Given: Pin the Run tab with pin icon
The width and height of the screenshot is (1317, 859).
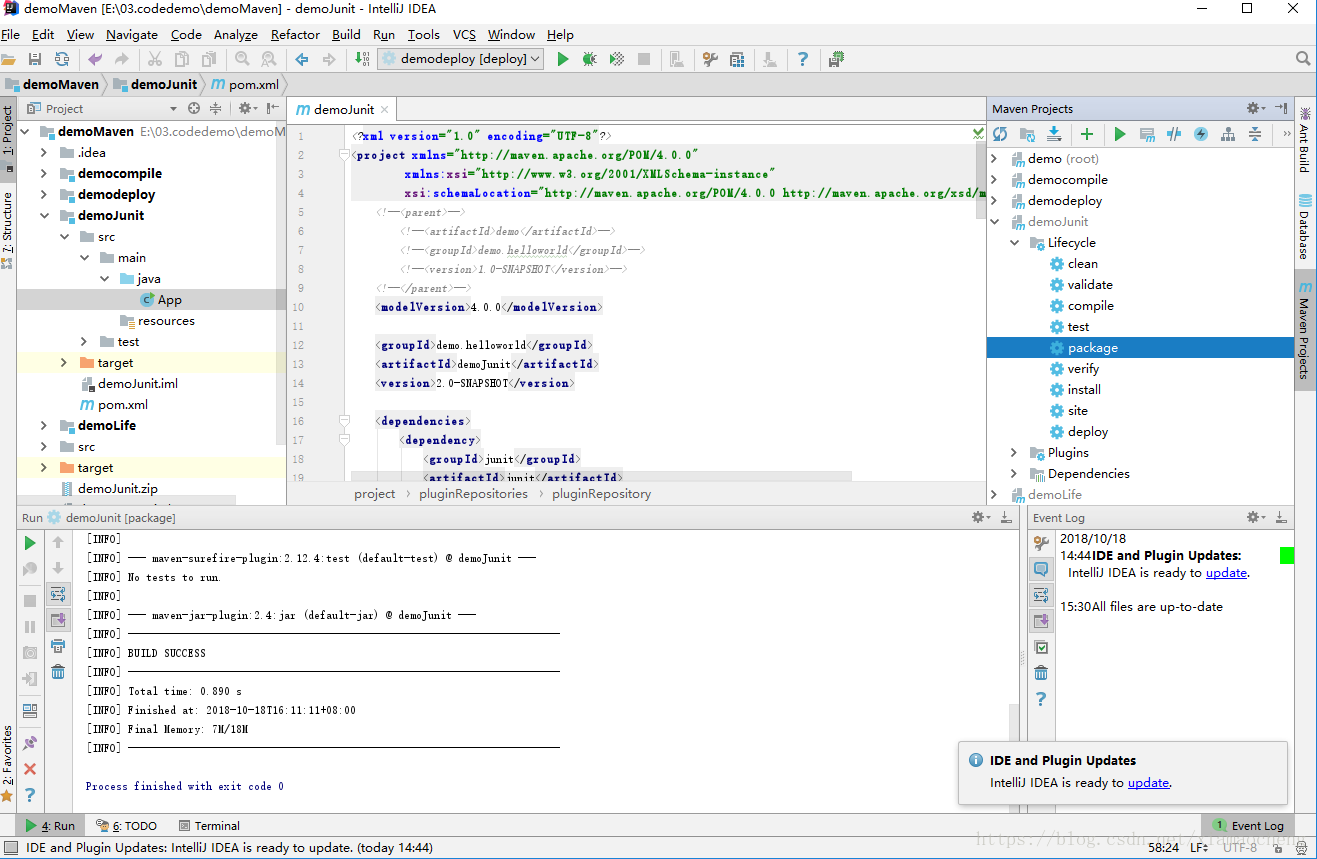Looking at the screenshot, I should click(30, 743).
